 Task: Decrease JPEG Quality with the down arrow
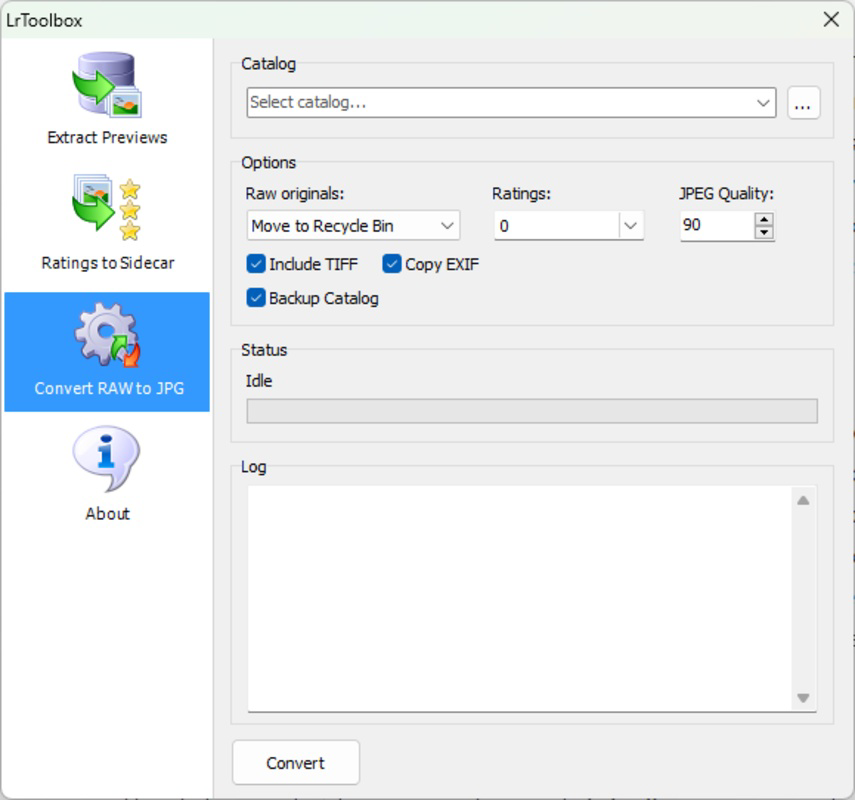(764, 232)
